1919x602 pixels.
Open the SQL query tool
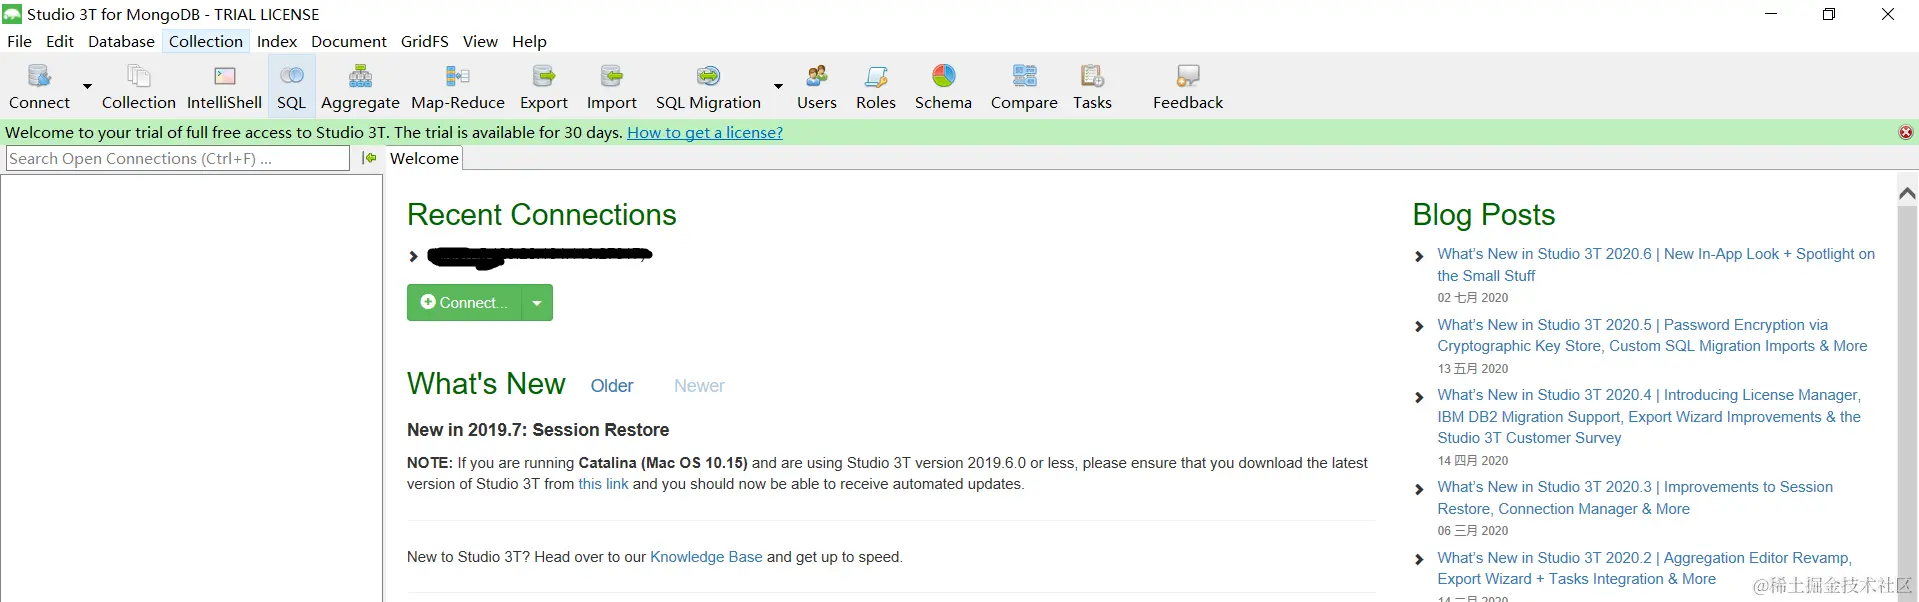[291, 87]
